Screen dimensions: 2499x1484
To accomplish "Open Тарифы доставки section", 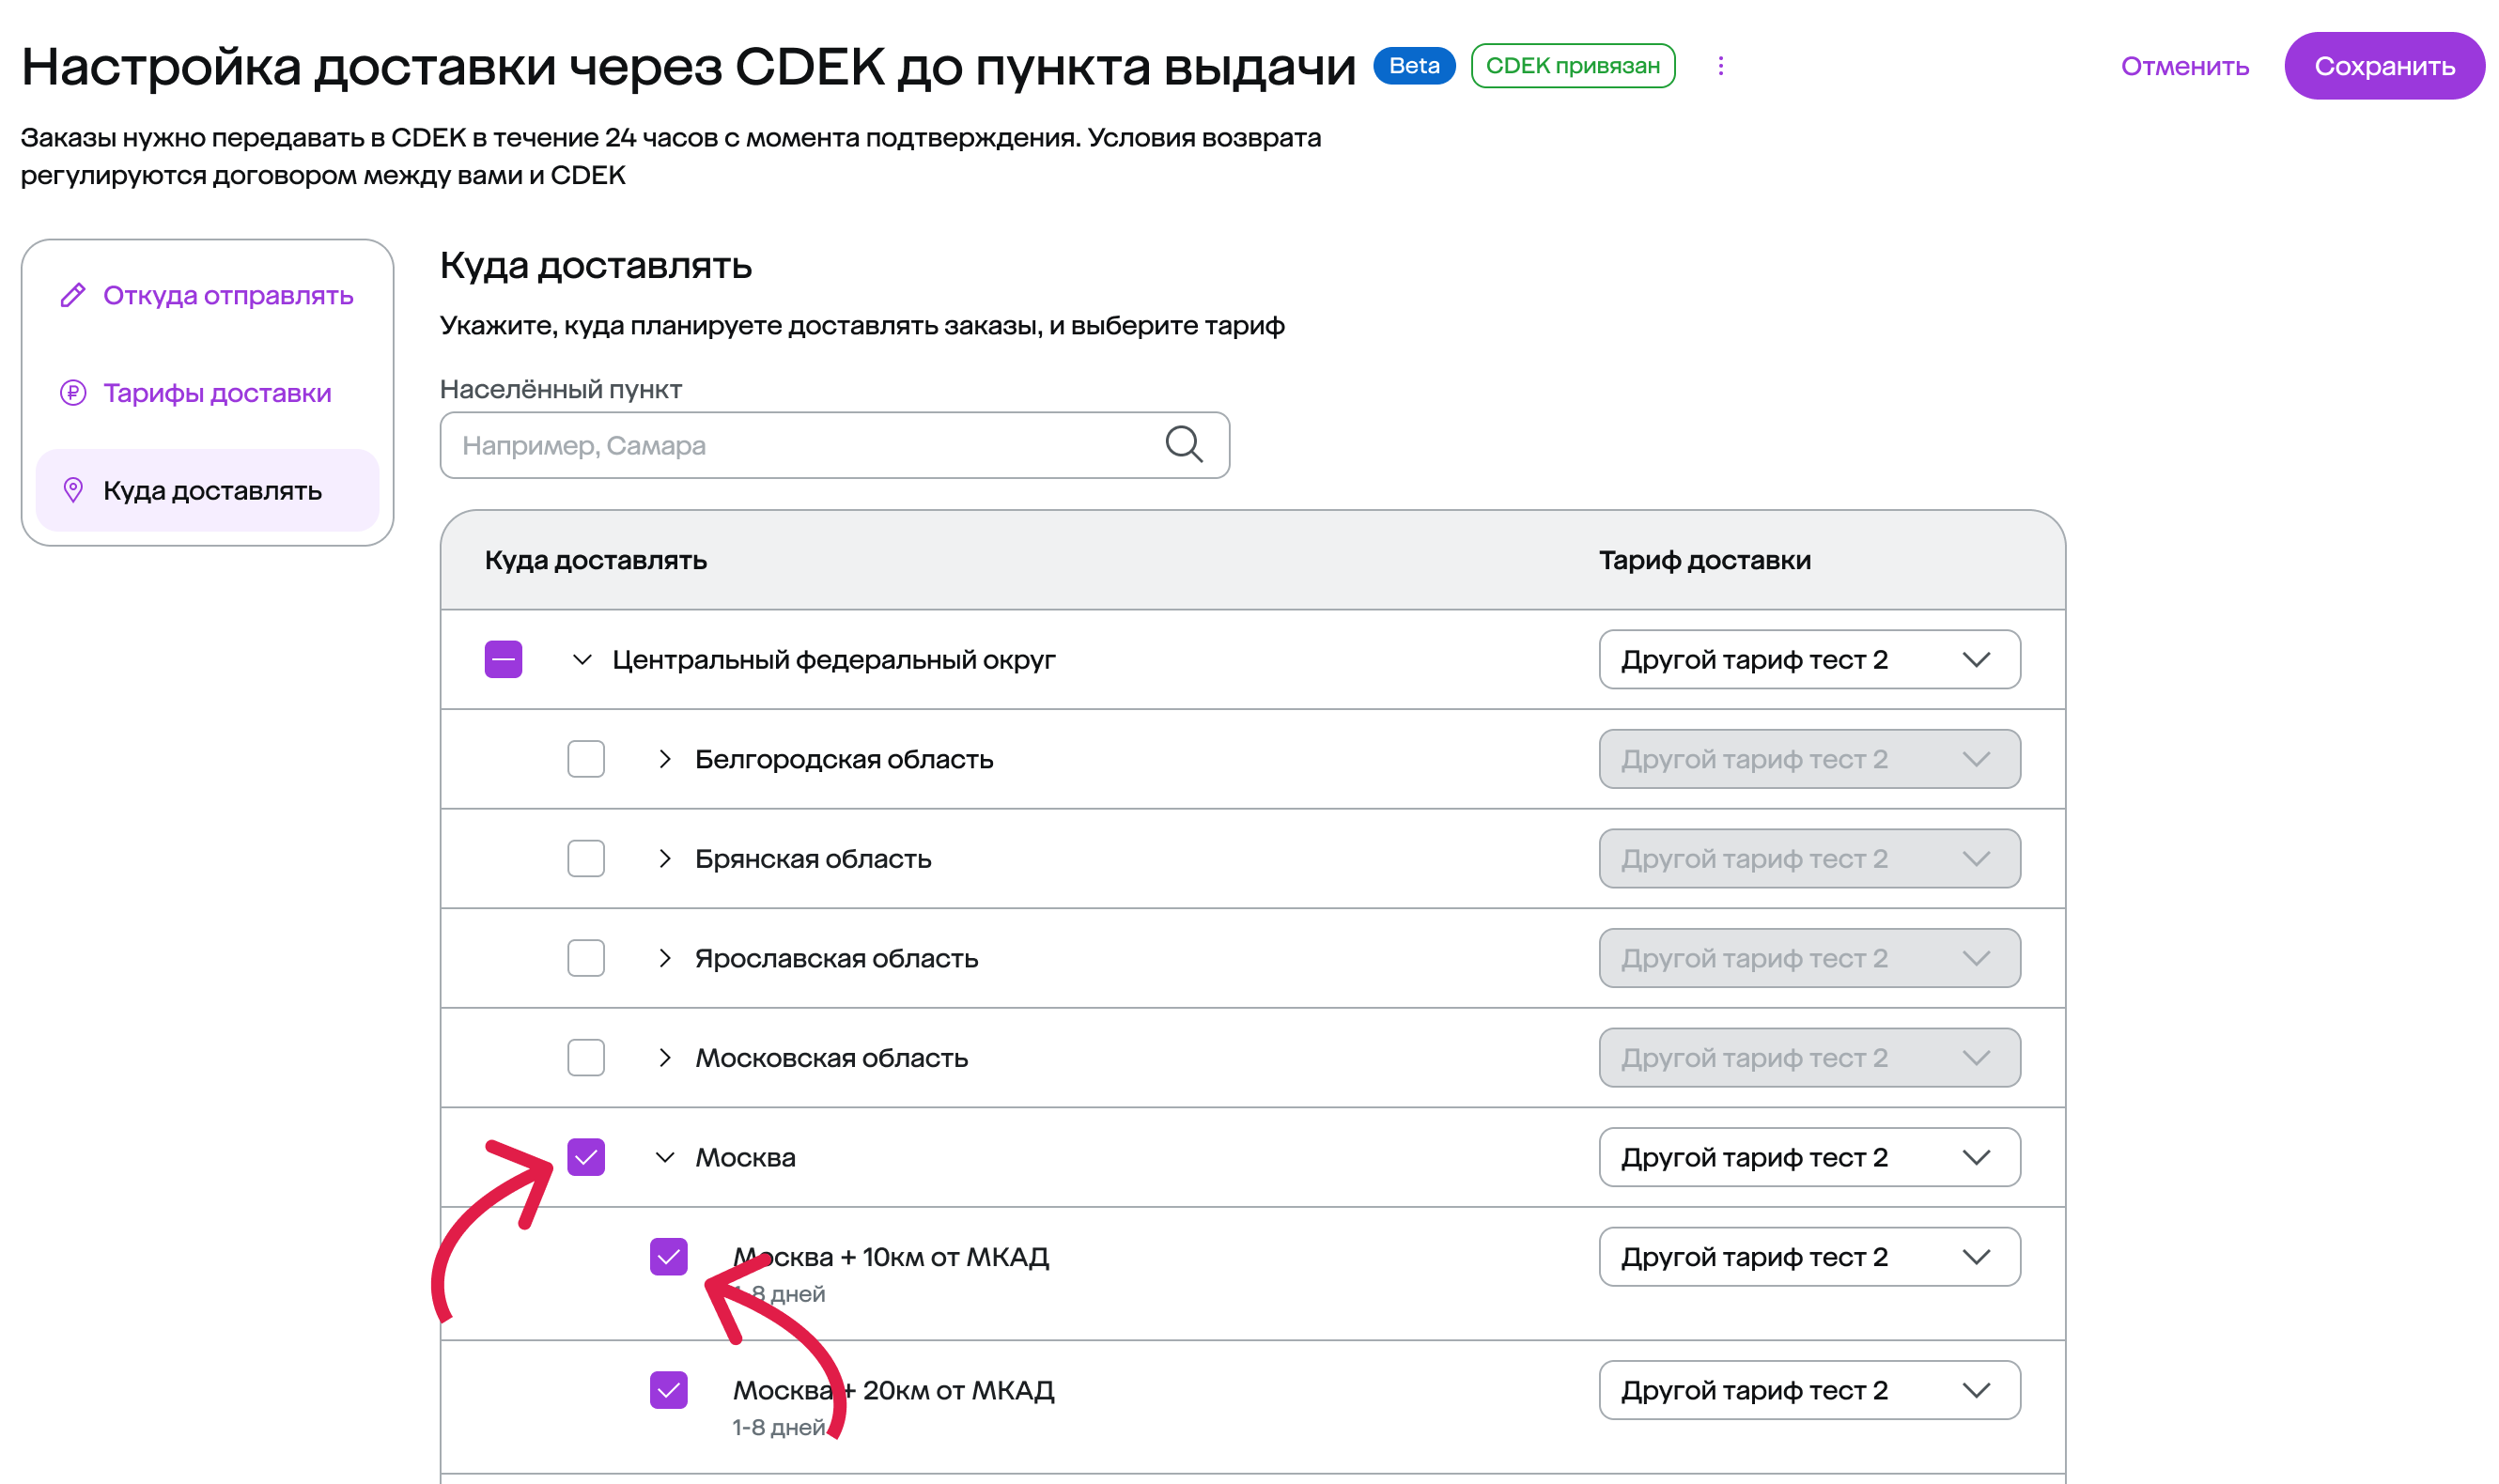I will tap(217, 393).
